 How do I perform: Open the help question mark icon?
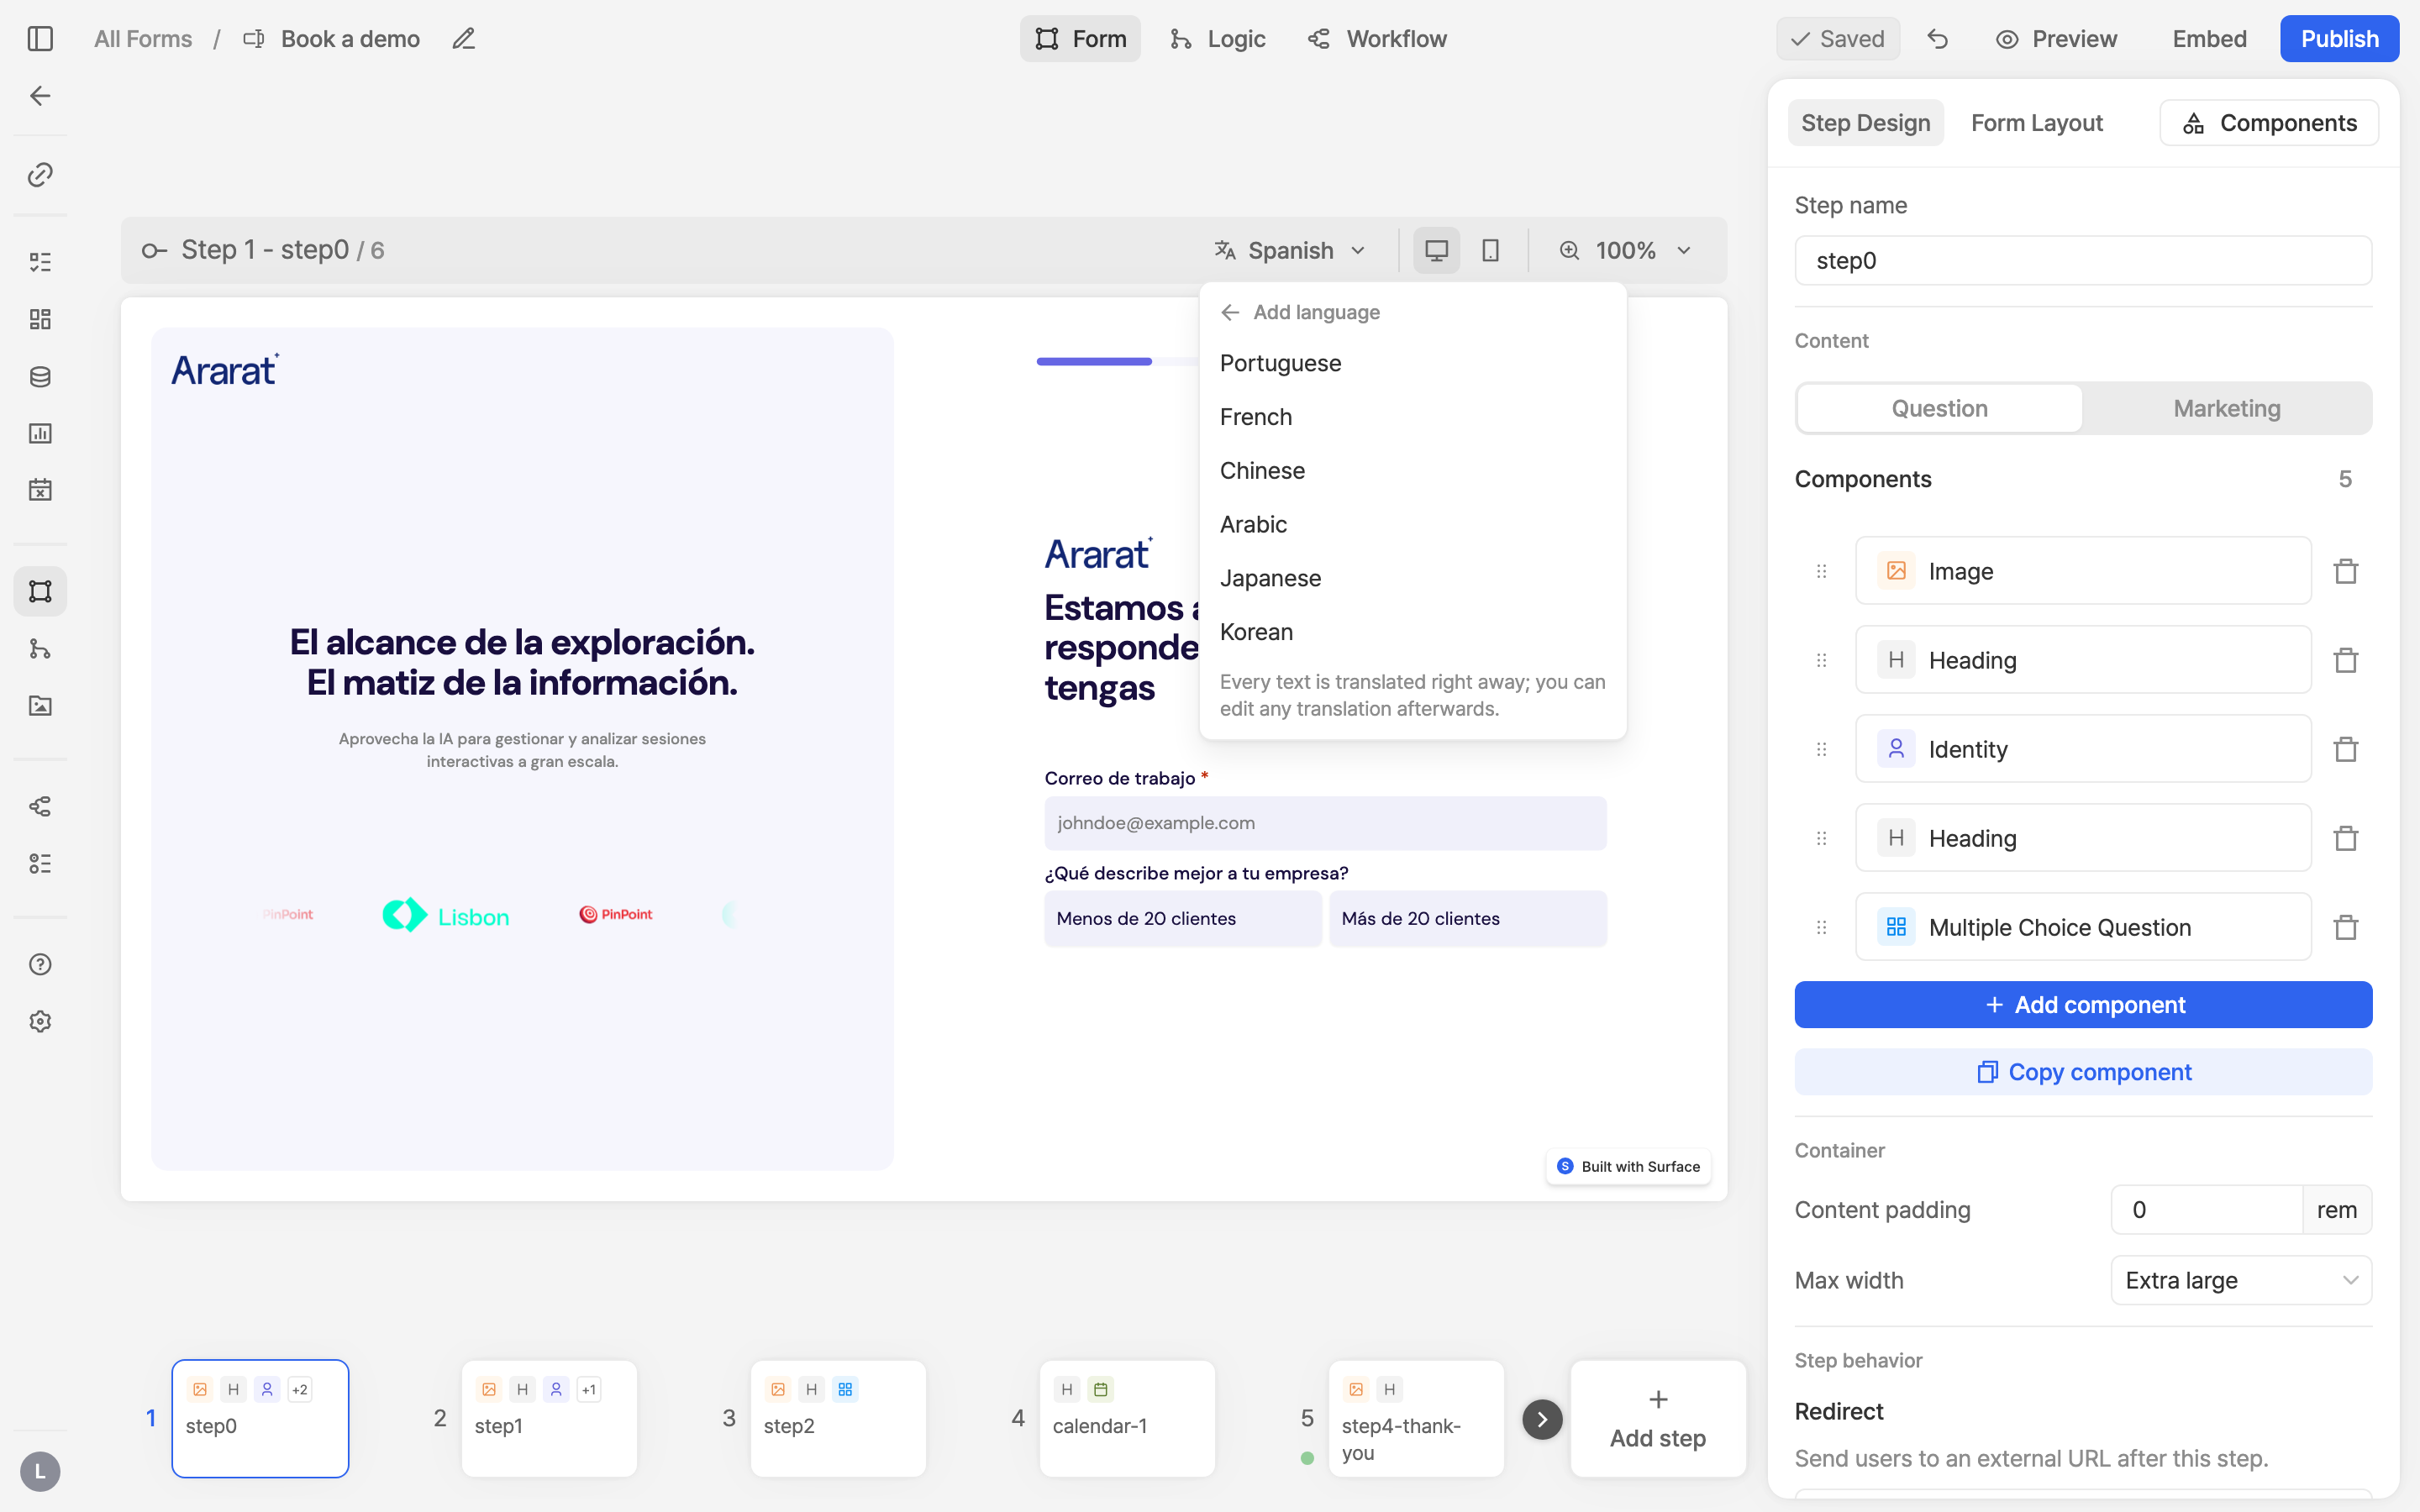tap(40, 964)
